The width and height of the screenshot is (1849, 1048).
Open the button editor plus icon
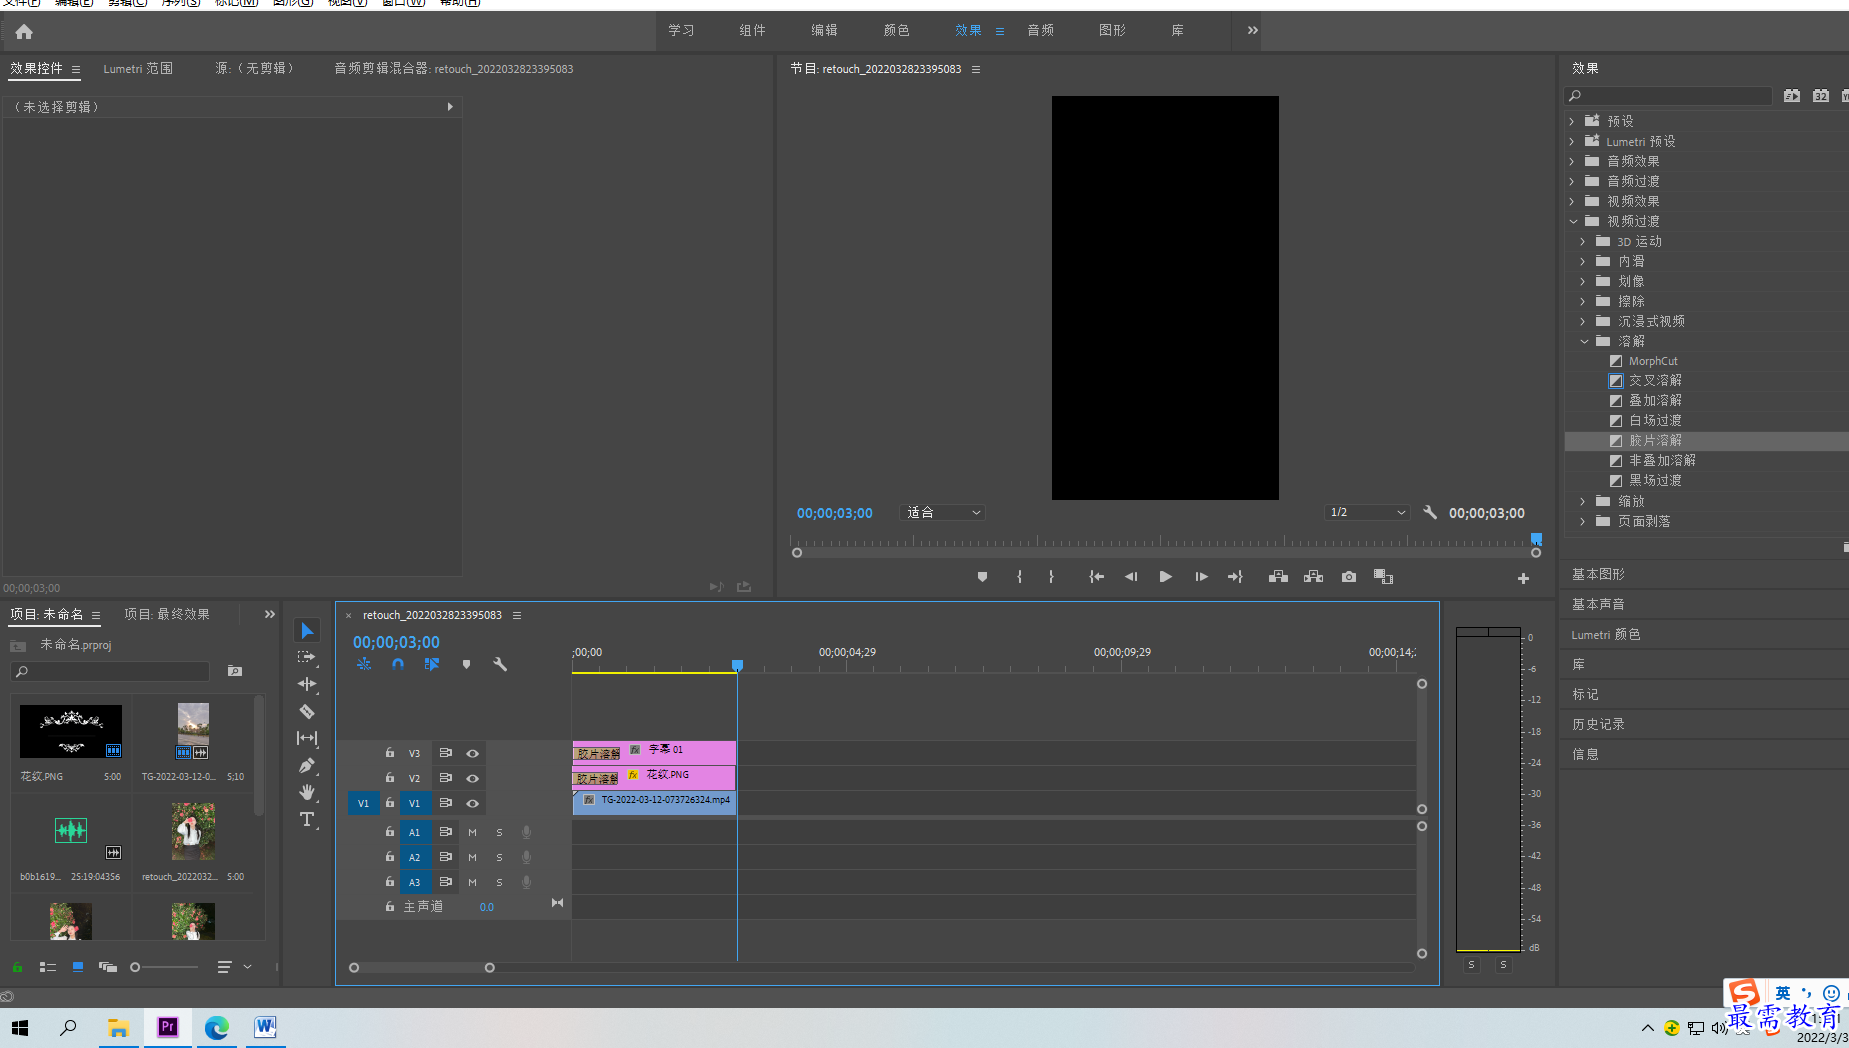pyautogui.click(x=1523, y=578)
